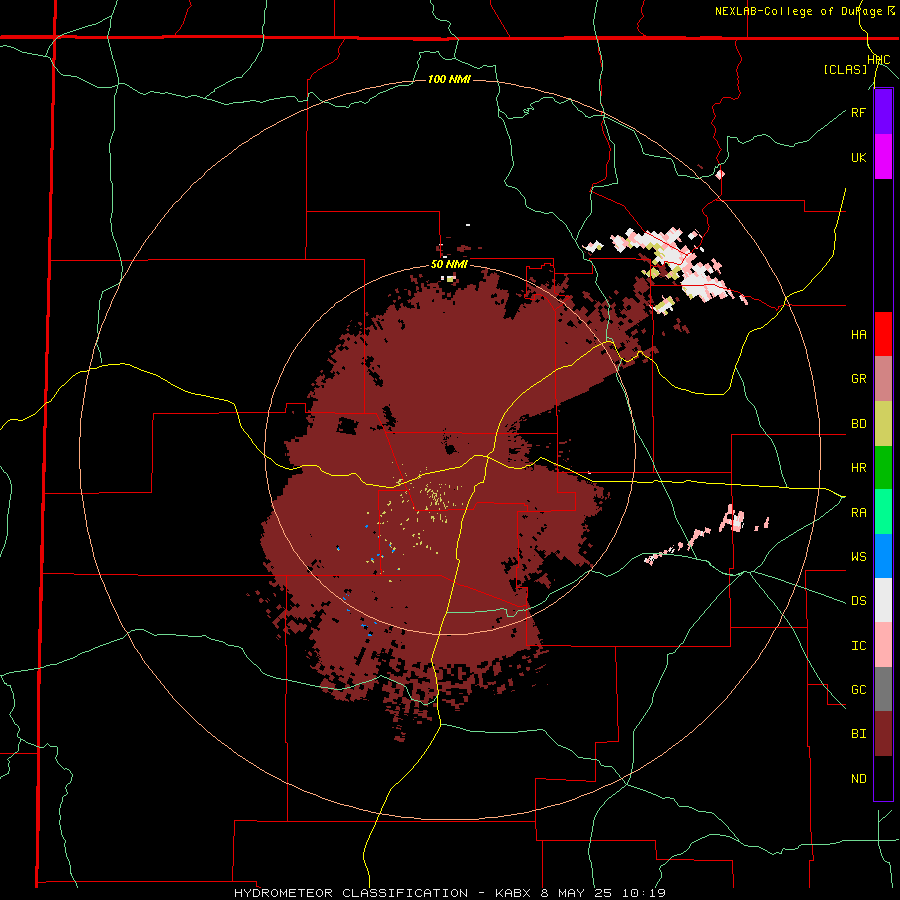Click the BI legend label
Screen dimensions: 900x900
pos(858,734)
